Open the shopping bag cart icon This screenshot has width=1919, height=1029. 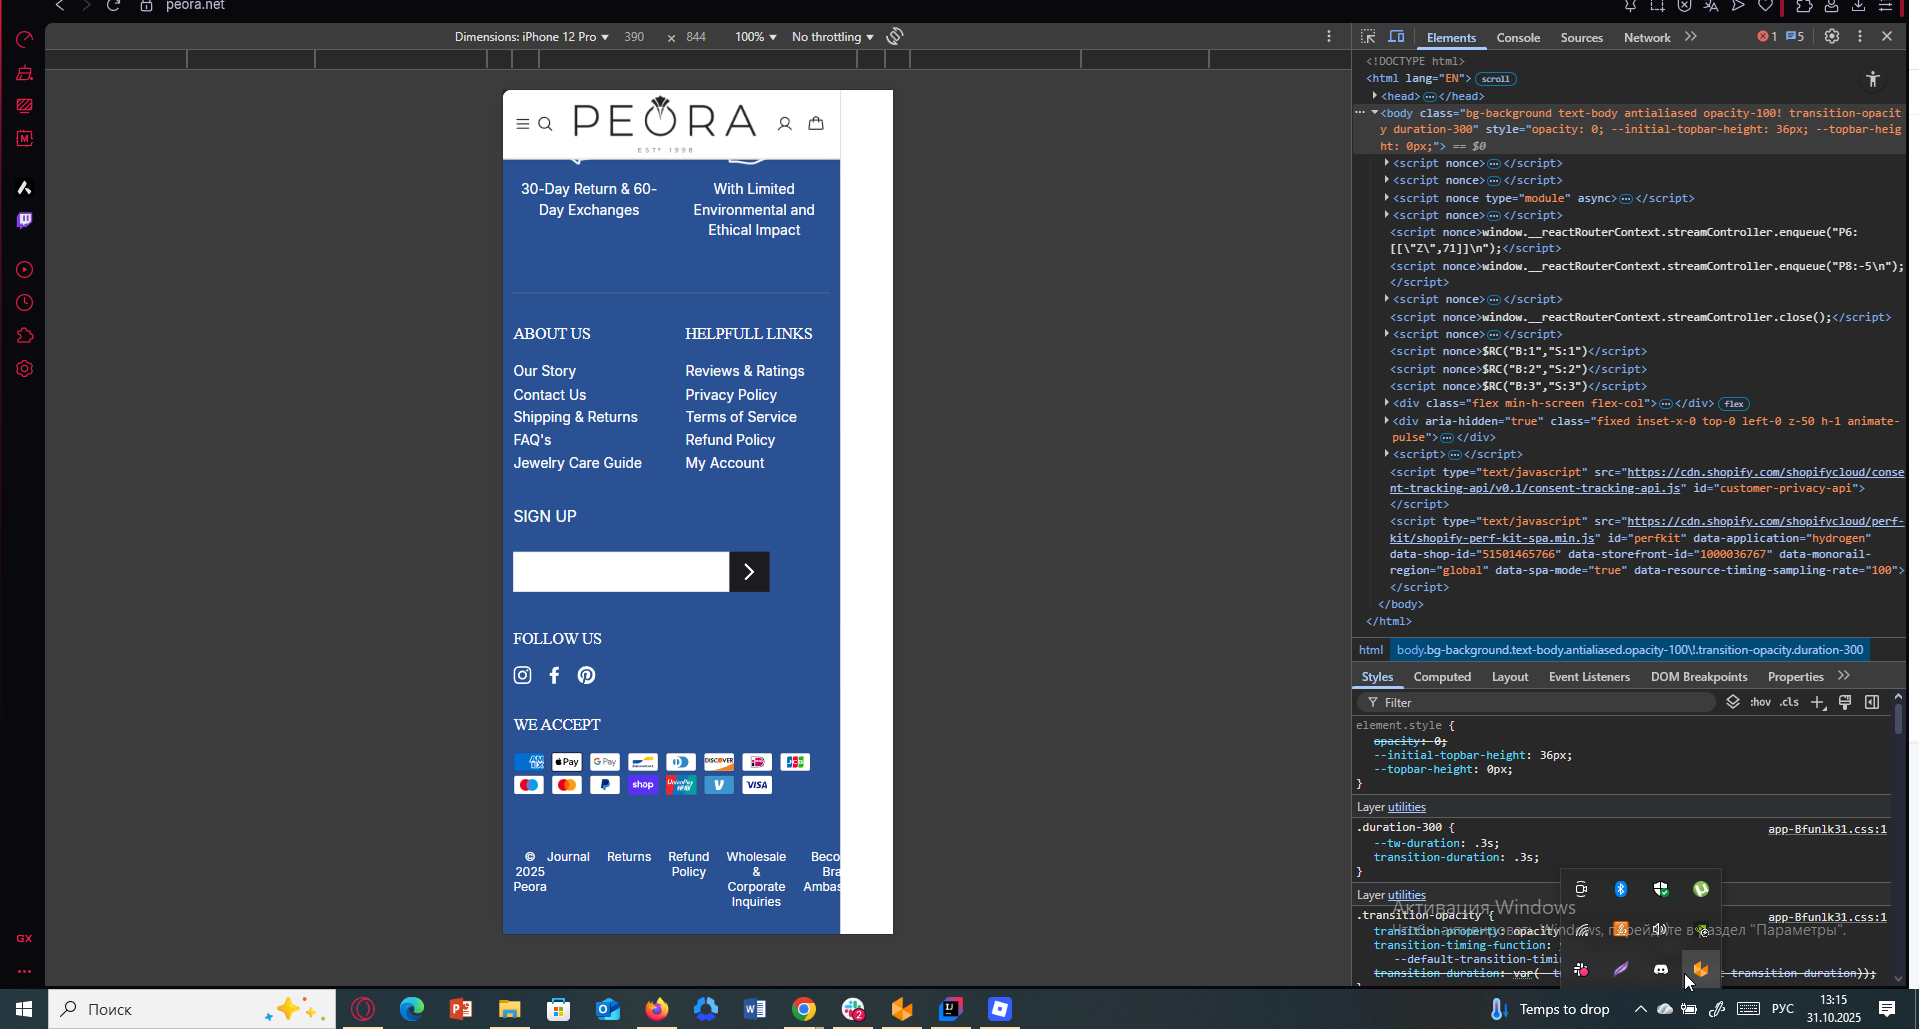point(816,123)
